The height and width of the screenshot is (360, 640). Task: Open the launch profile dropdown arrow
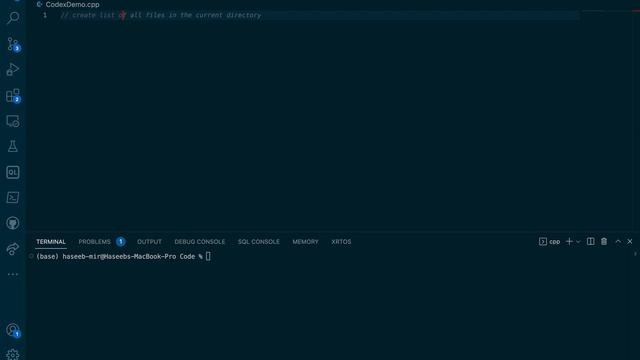click(578, 242)
